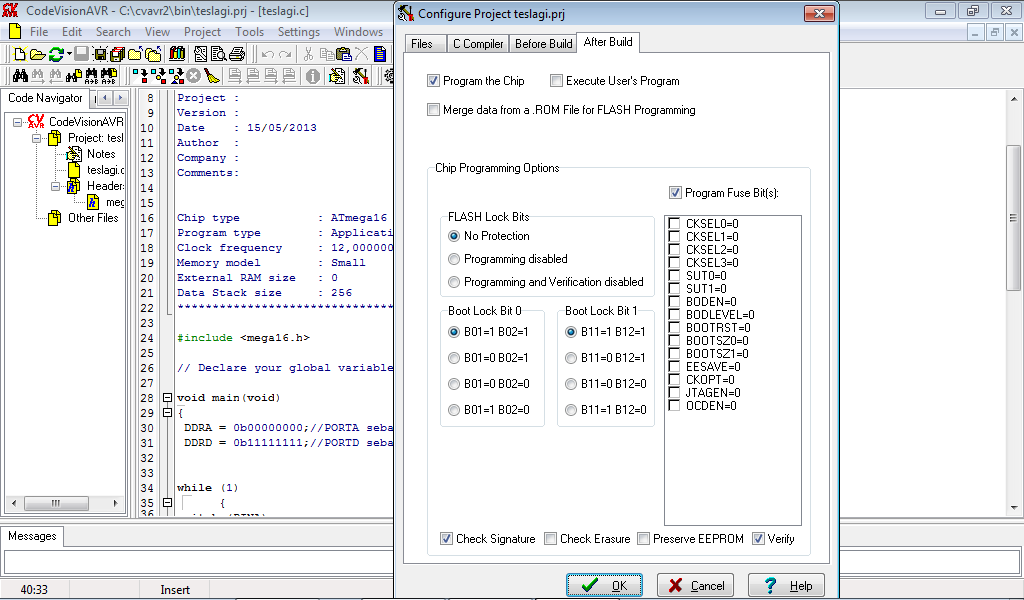Collapse the void main code fold marker
This screenshot has height=600, width=1024.
tap(167, 398)
